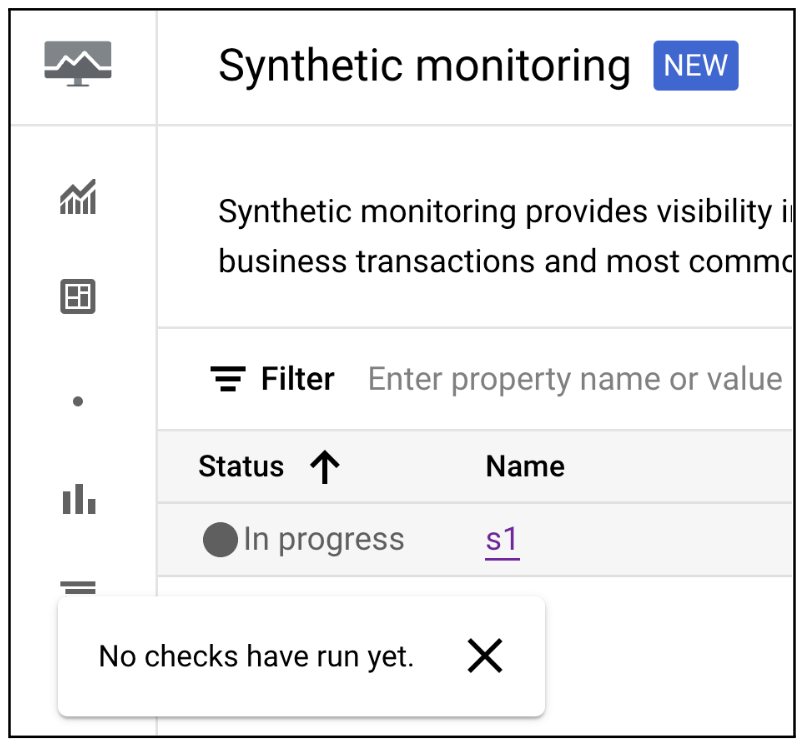Focus the 'Enter property name or value' field
804x750 pixels.
[575, 380]
